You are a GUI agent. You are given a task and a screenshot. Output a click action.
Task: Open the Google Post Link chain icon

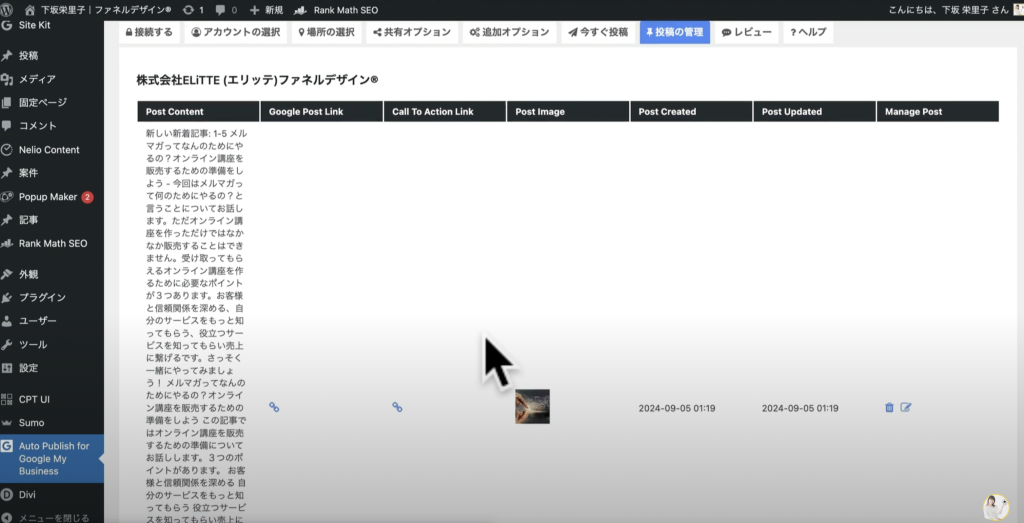[x=274, y=407]
